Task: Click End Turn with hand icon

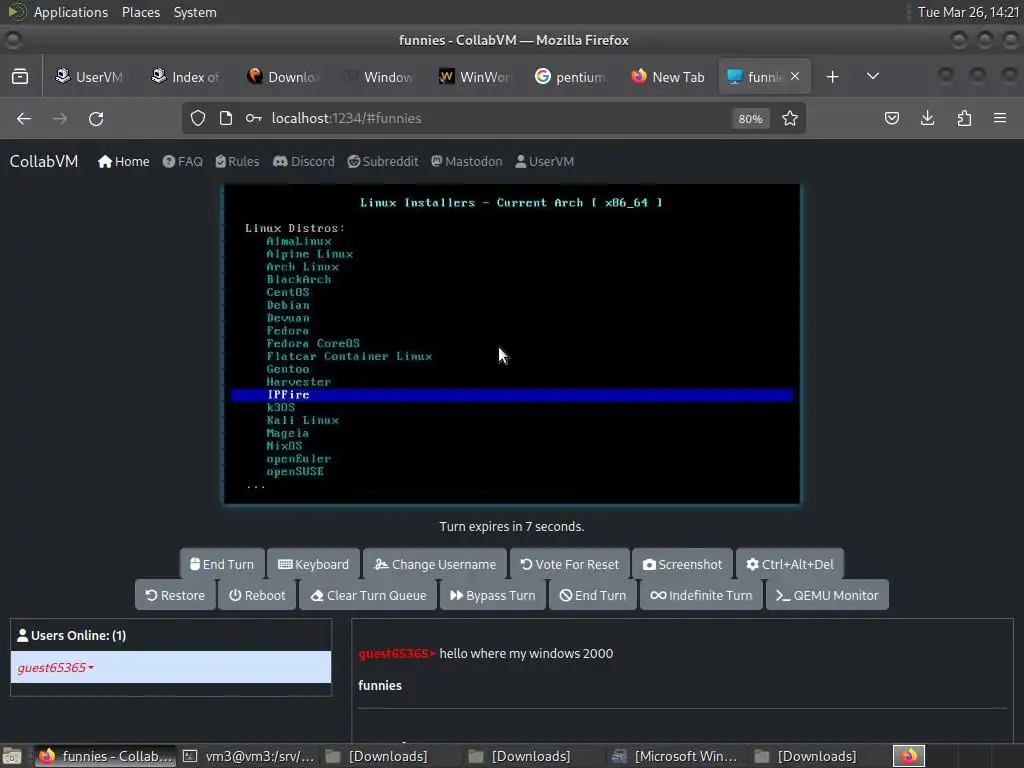Action: (222, 564)
